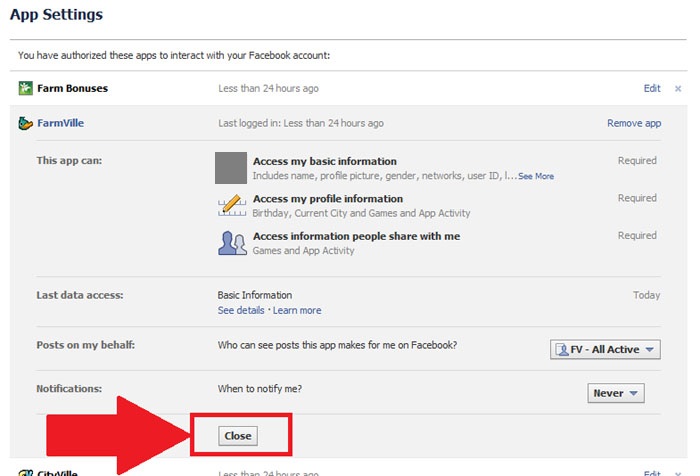Click the gray profile picture placeholder
The height and width of the screenshot is (476, 700).
(x=231, y=168)
